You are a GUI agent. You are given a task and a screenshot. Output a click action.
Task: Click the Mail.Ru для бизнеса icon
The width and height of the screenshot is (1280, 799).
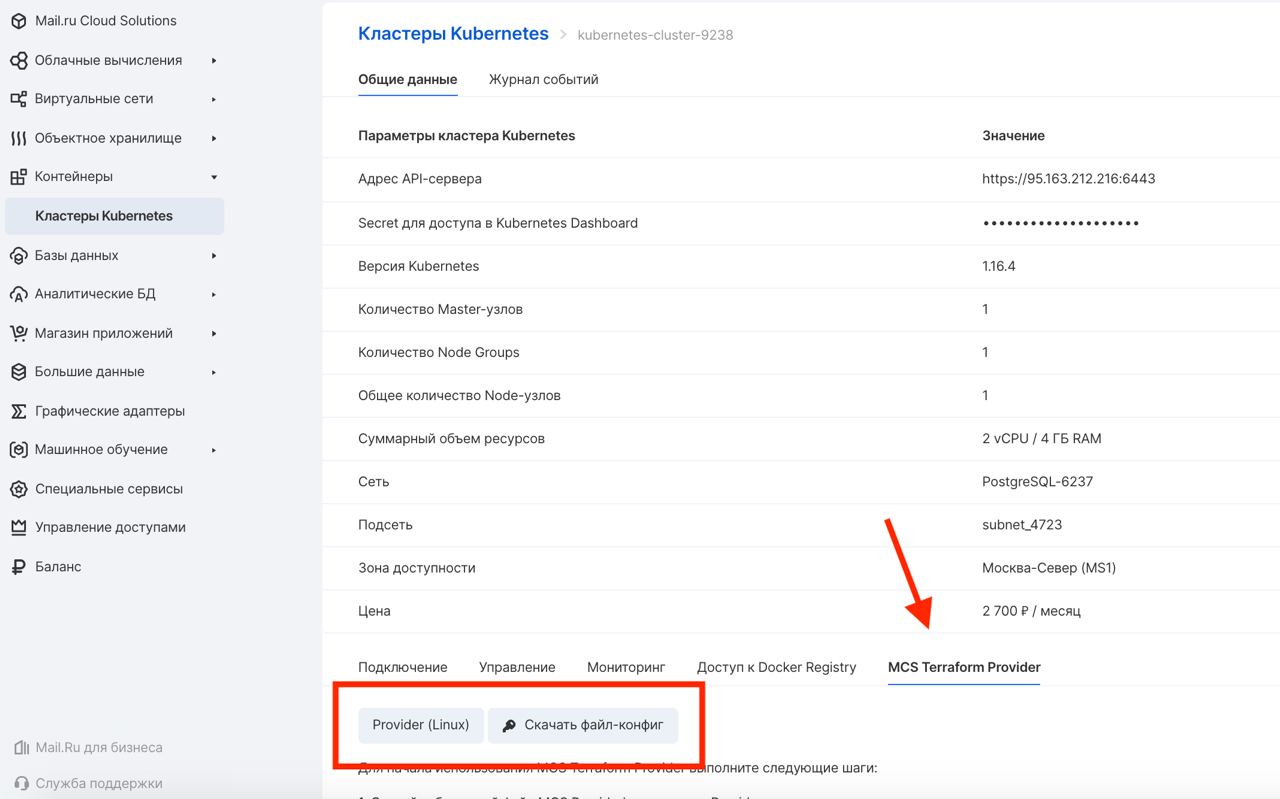coord(22,748)
